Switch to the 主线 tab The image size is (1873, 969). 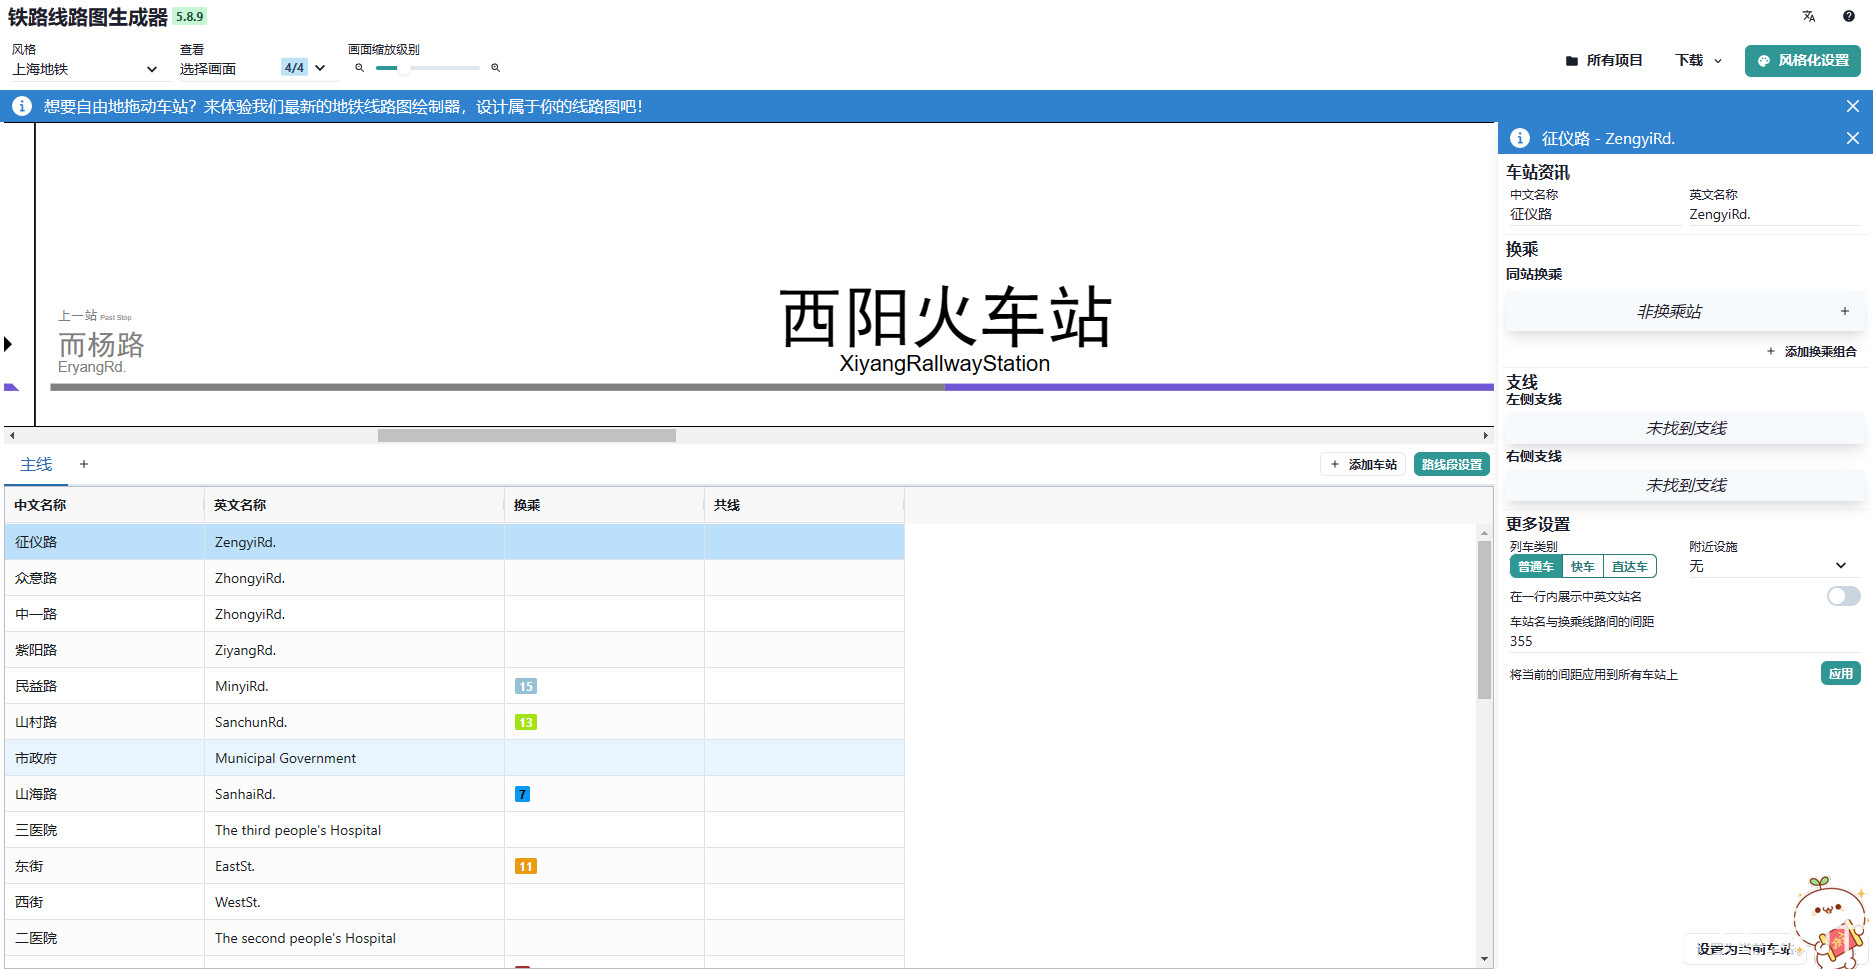point(36,464)
